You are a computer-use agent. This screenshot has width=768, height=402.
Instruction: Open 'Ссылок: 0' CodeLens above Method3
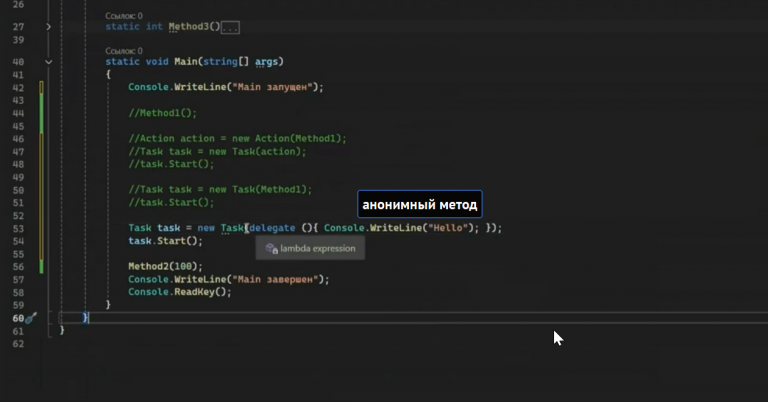pyautogui.click(x=124, y=16)
